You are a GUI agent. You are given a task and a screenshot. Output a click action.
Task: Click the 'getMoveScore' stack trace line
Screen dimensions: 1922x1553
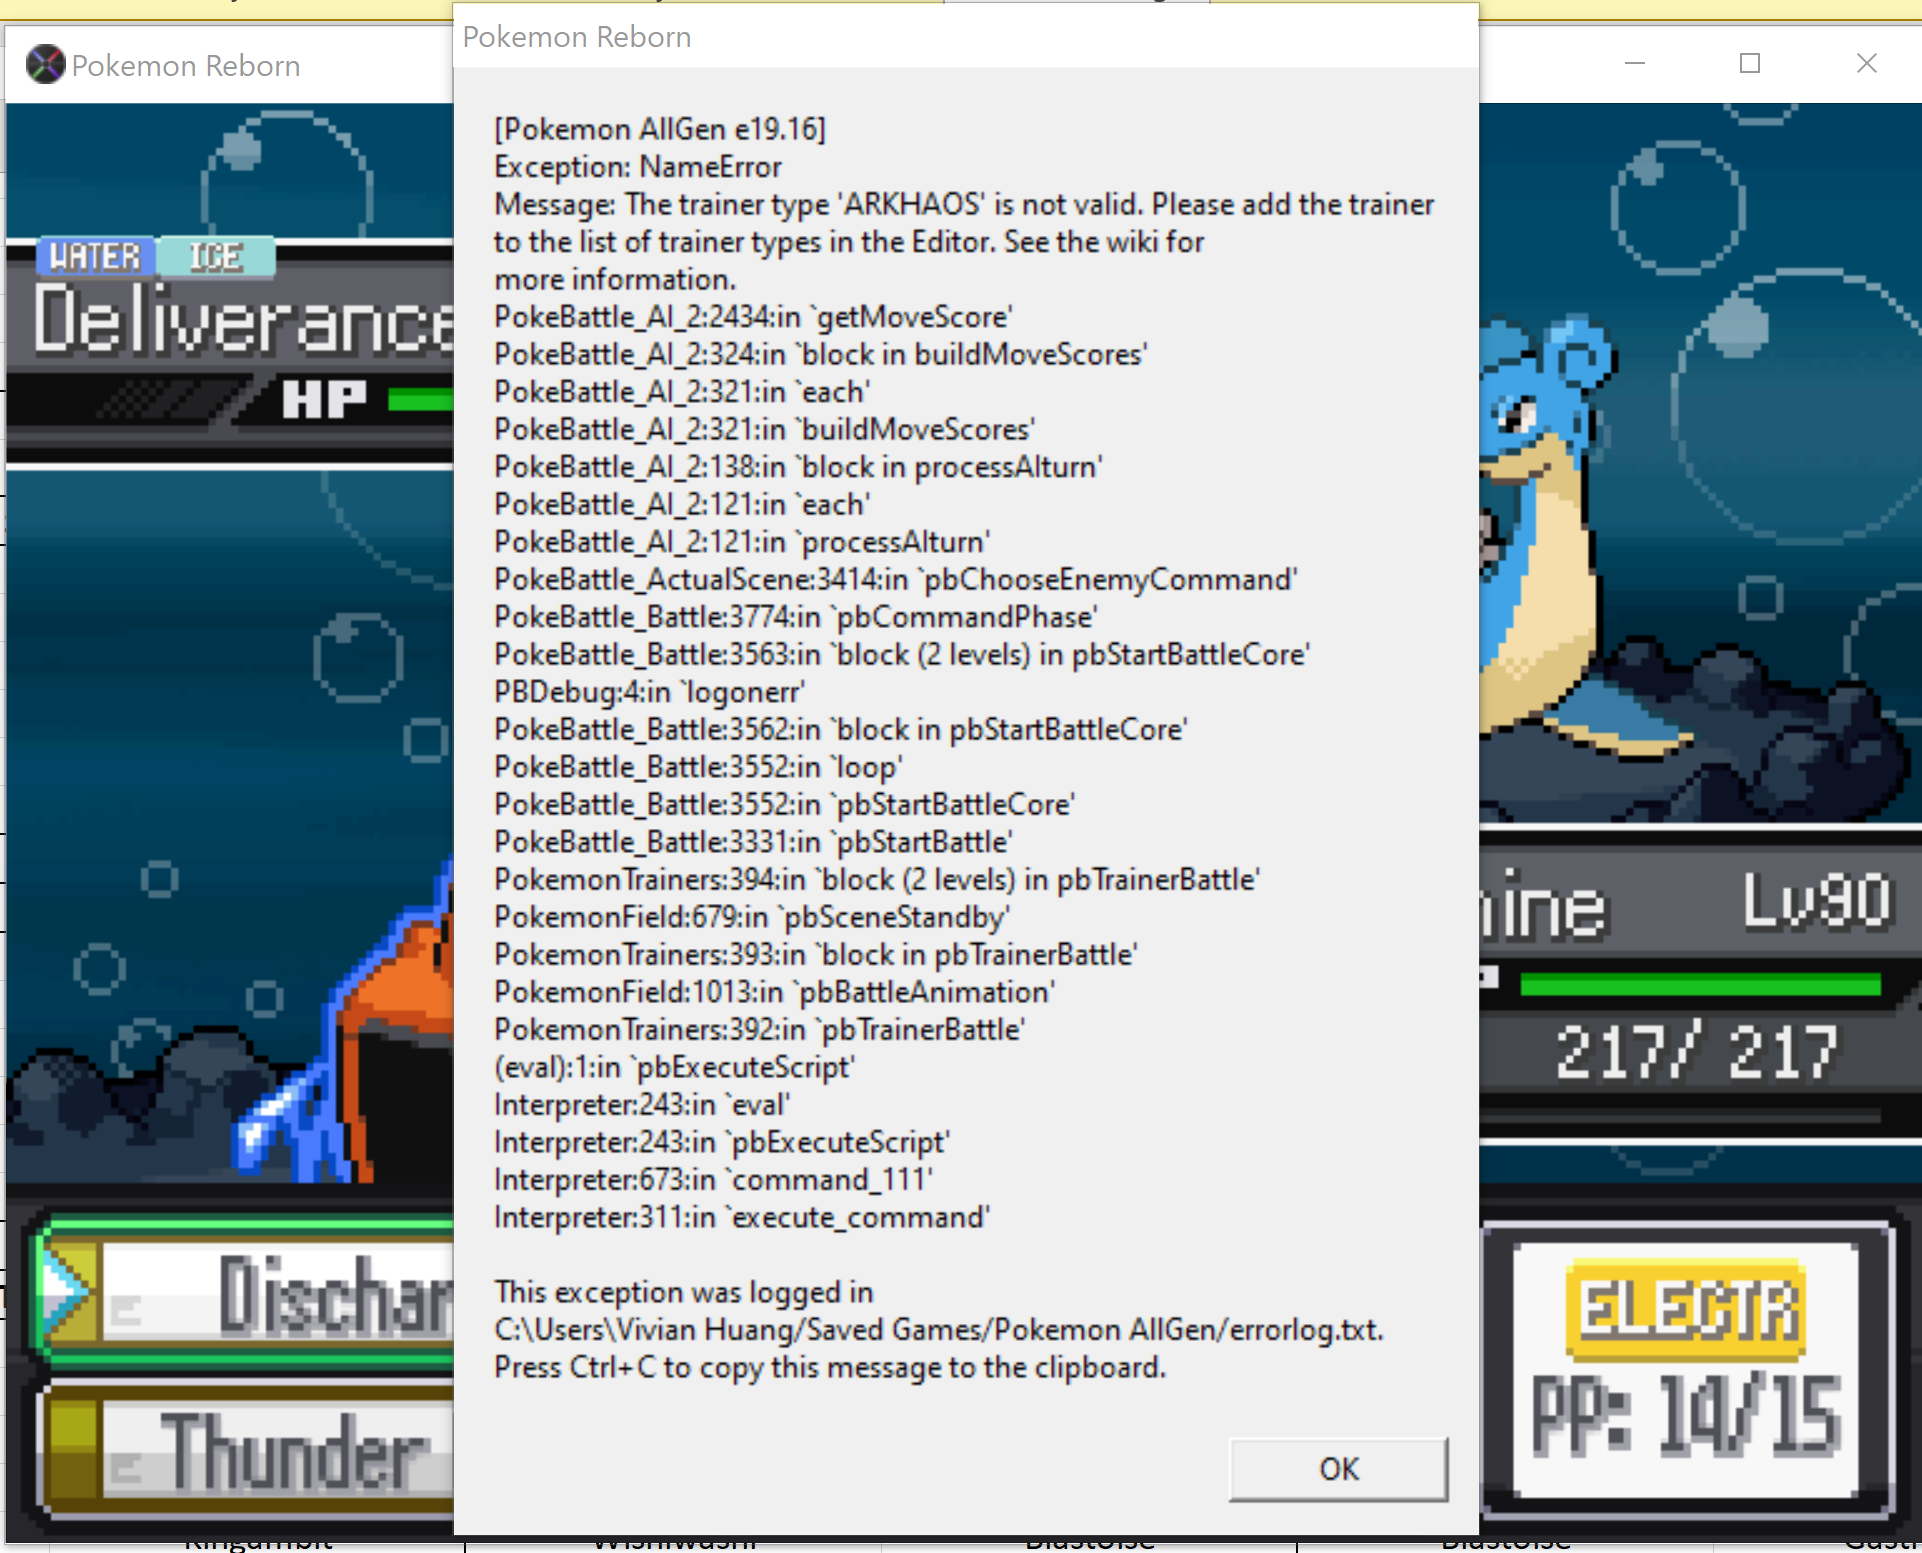[x=753, y=317]
